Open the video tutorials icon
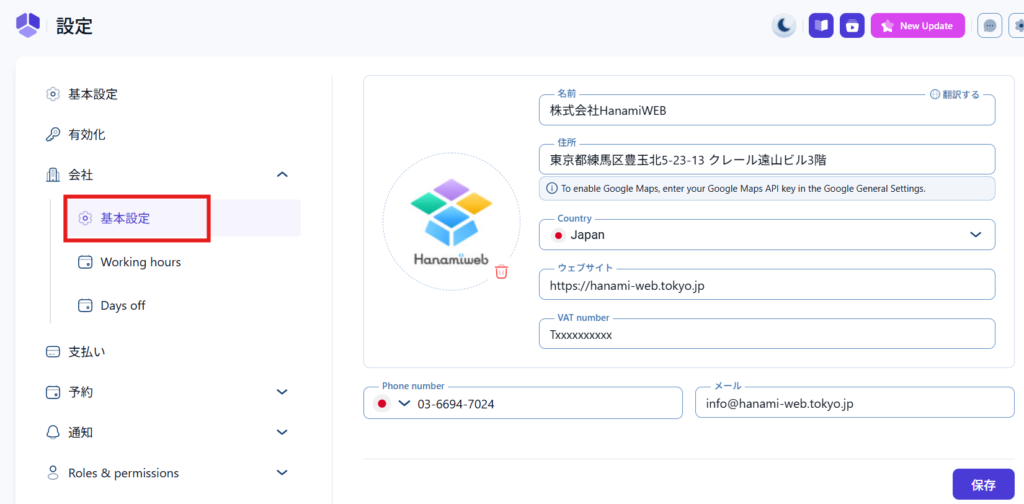This screenshot has width=1024, height=504. pyautogui.click(x=851, y=26)
